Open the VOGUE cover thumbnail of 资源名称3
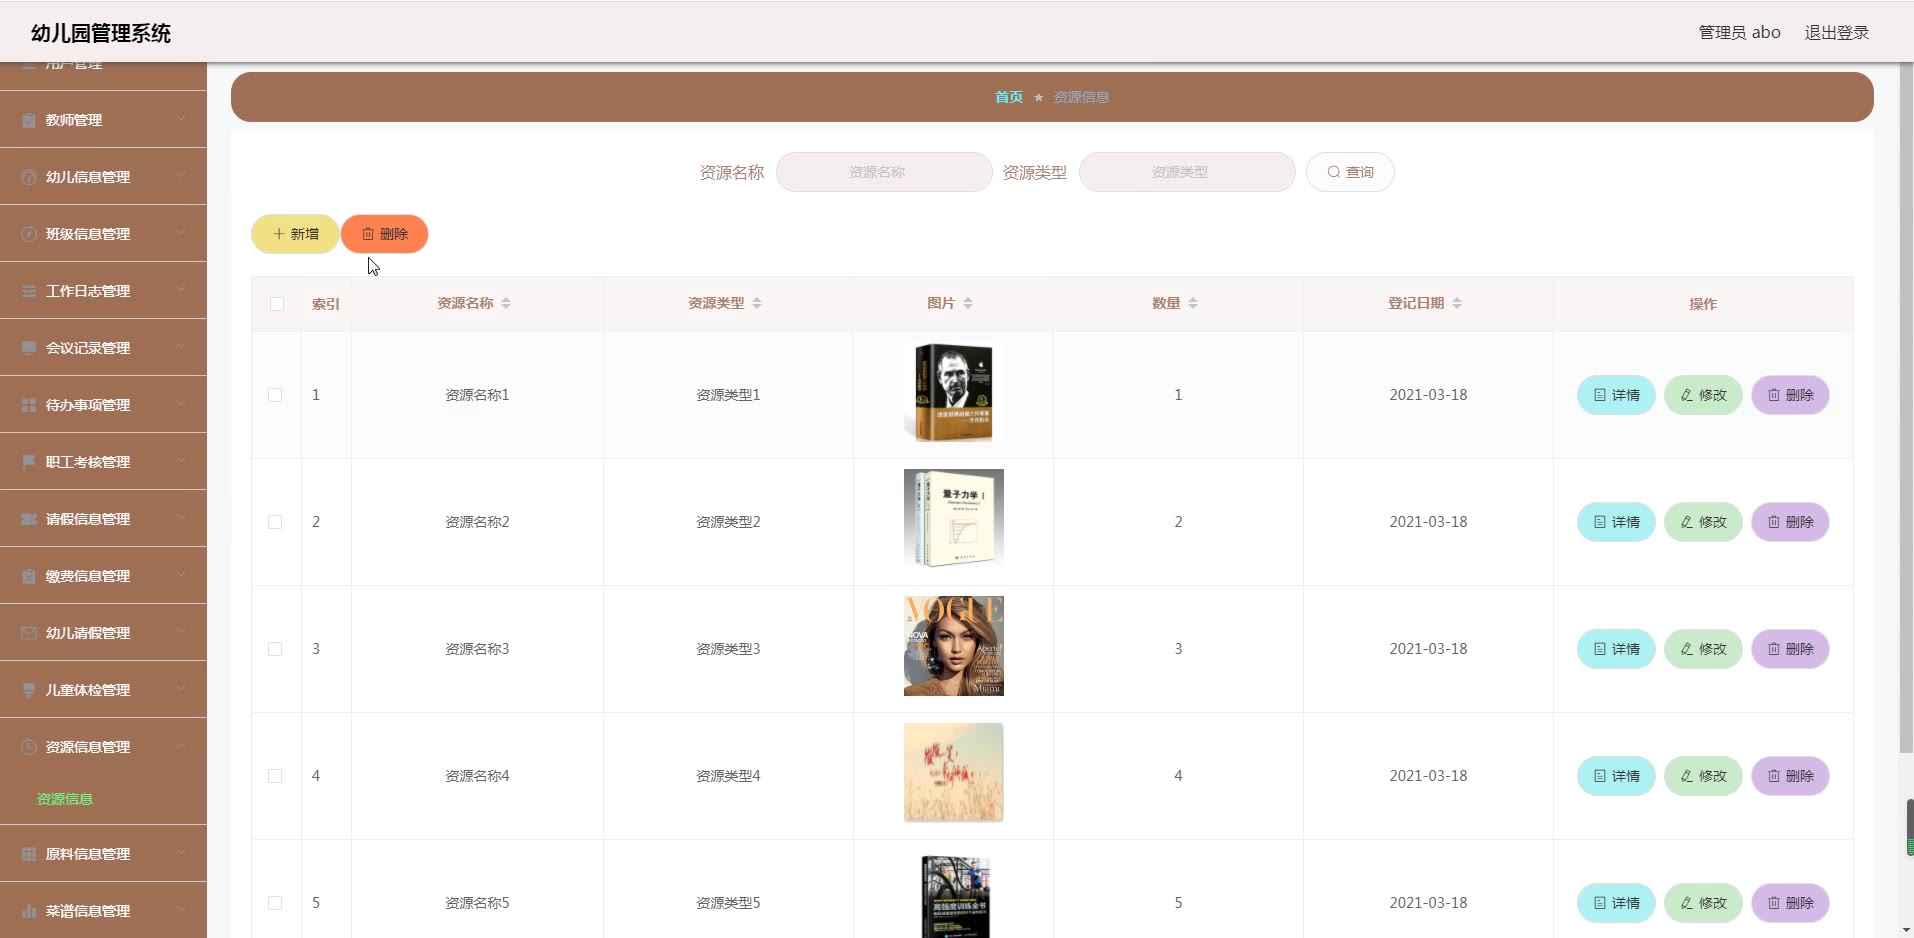1914x938 pixels. click(954, 646)
